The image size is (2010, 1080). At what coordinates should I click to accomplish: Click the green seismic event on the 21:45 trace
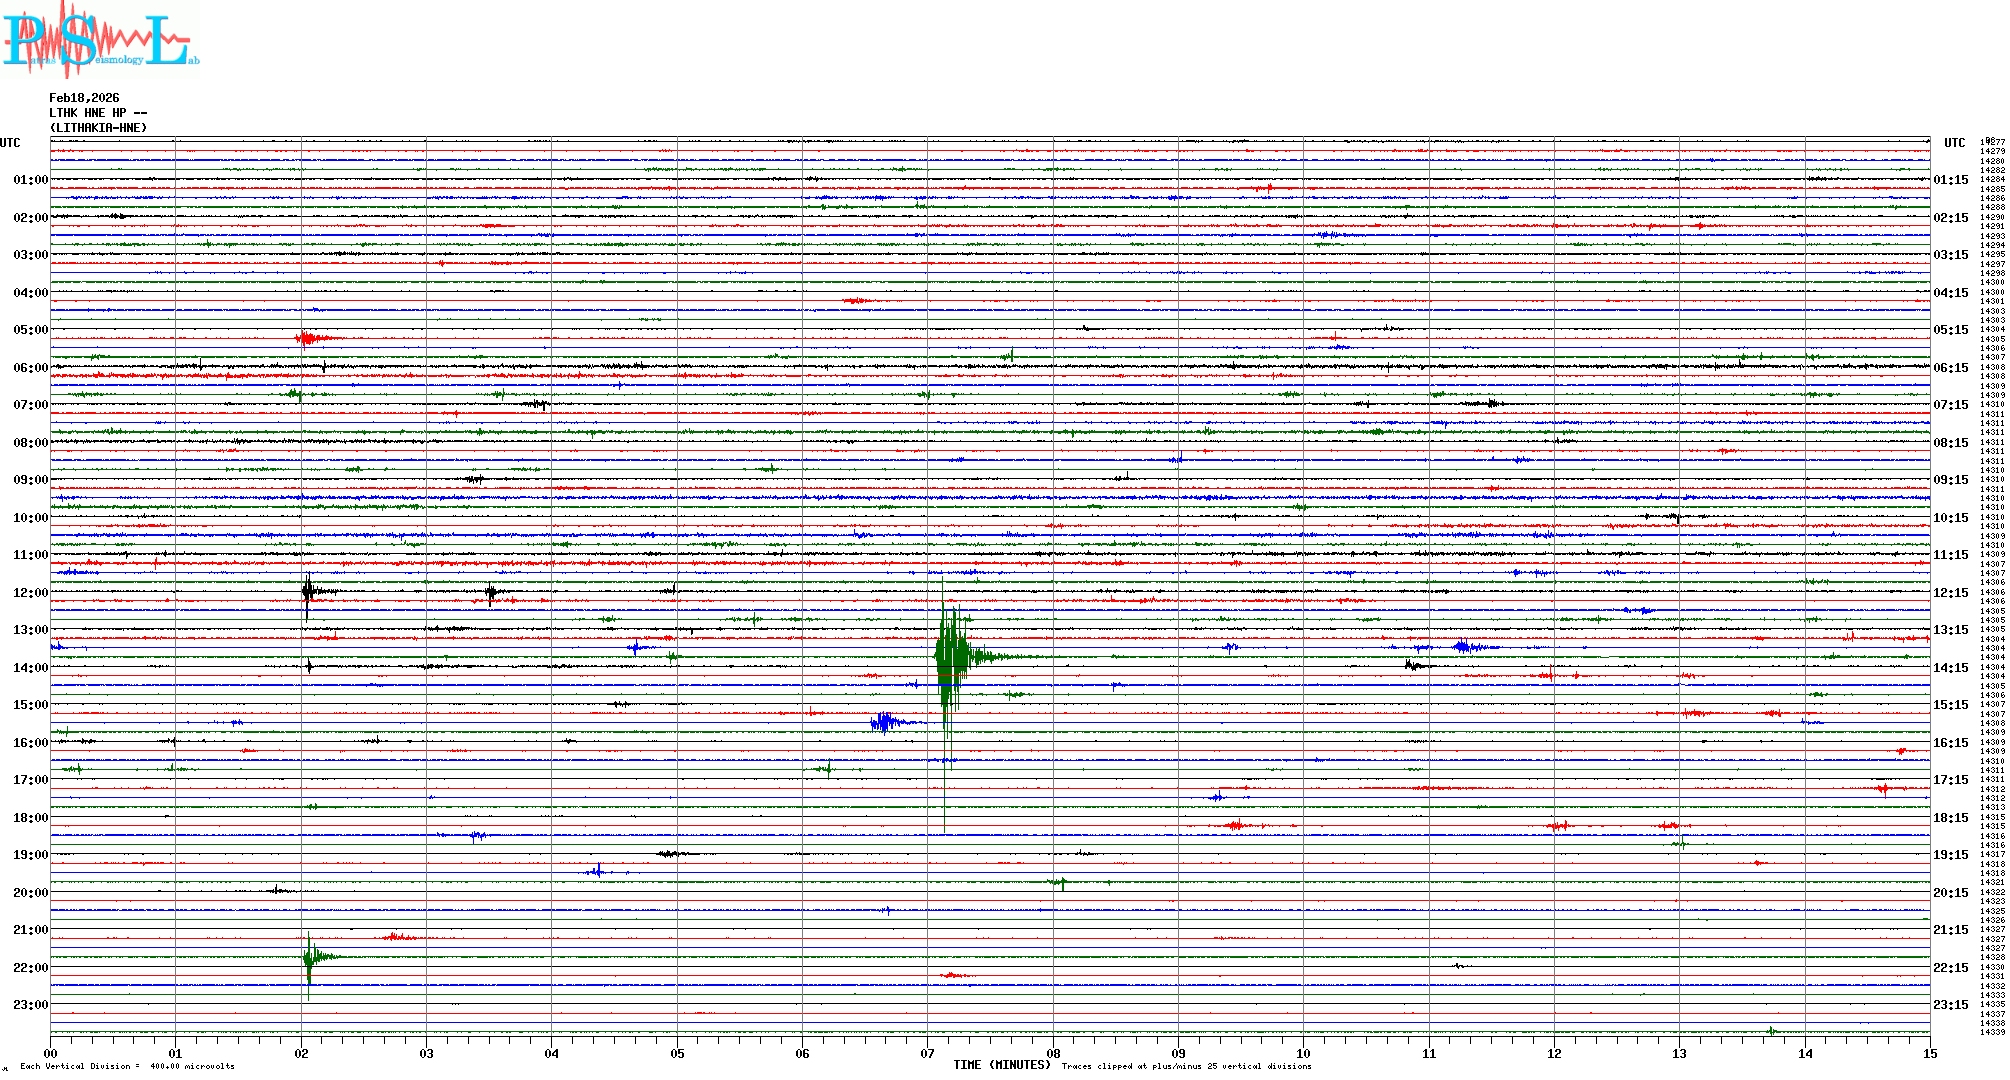point(309,958)
